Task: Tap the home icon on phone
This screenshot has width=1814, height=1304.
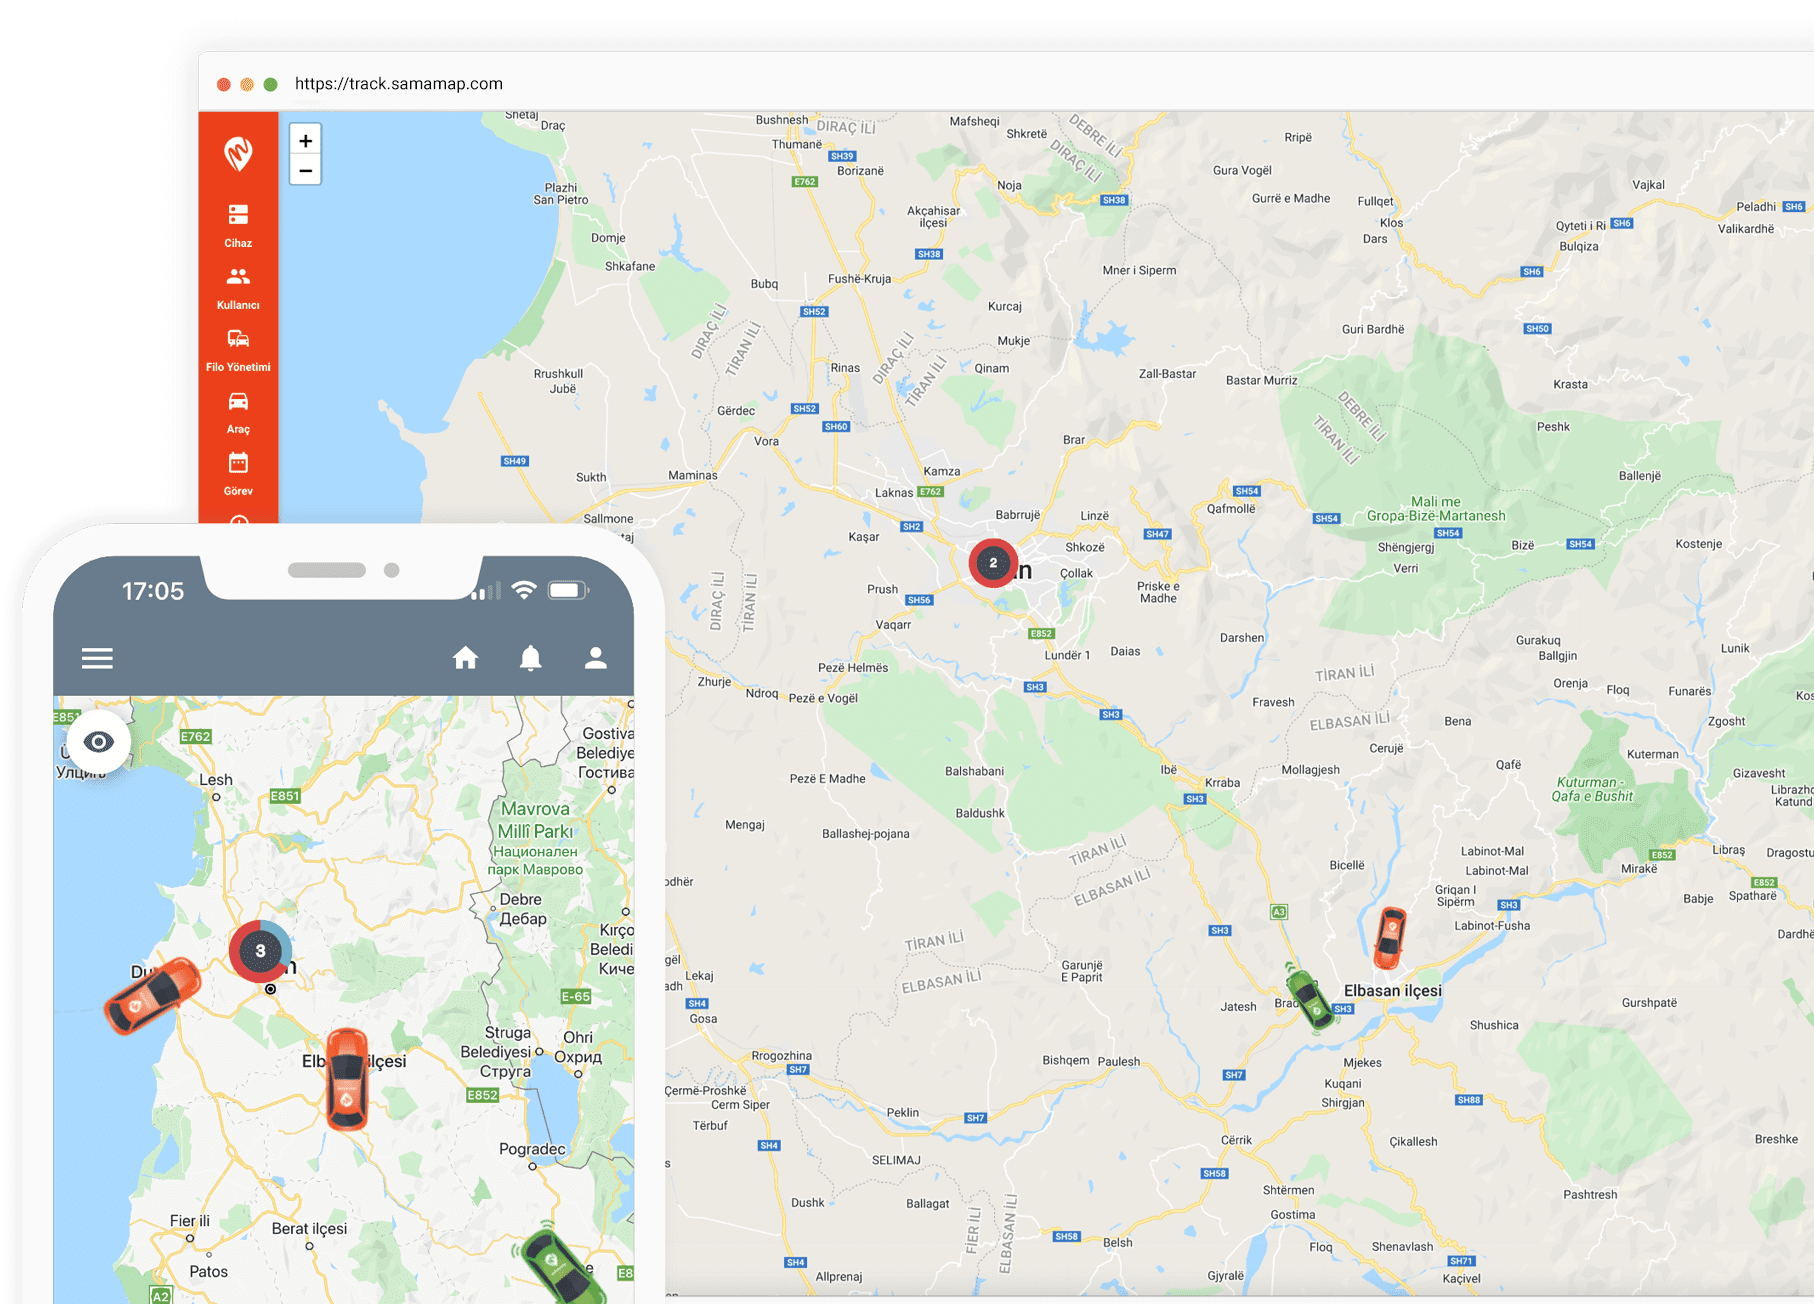Action: click(465, 657)
